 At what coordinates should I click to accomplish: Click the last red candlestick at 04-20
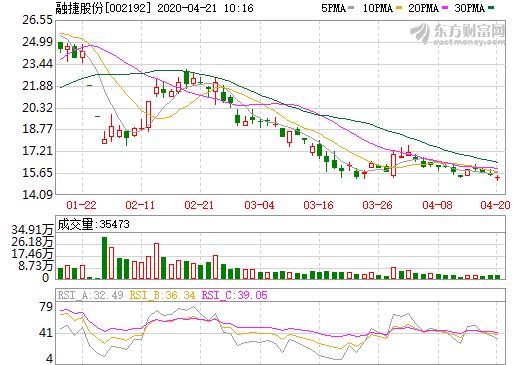click(497, 178)
